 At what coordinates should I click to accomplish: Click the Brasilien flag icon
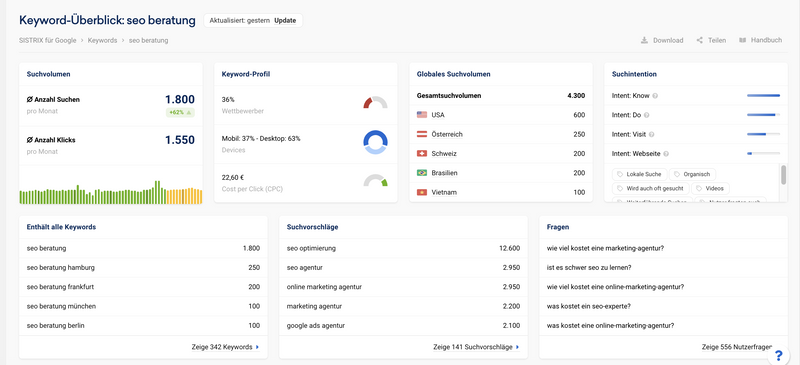pyautogui.click(x=422, y=173)
